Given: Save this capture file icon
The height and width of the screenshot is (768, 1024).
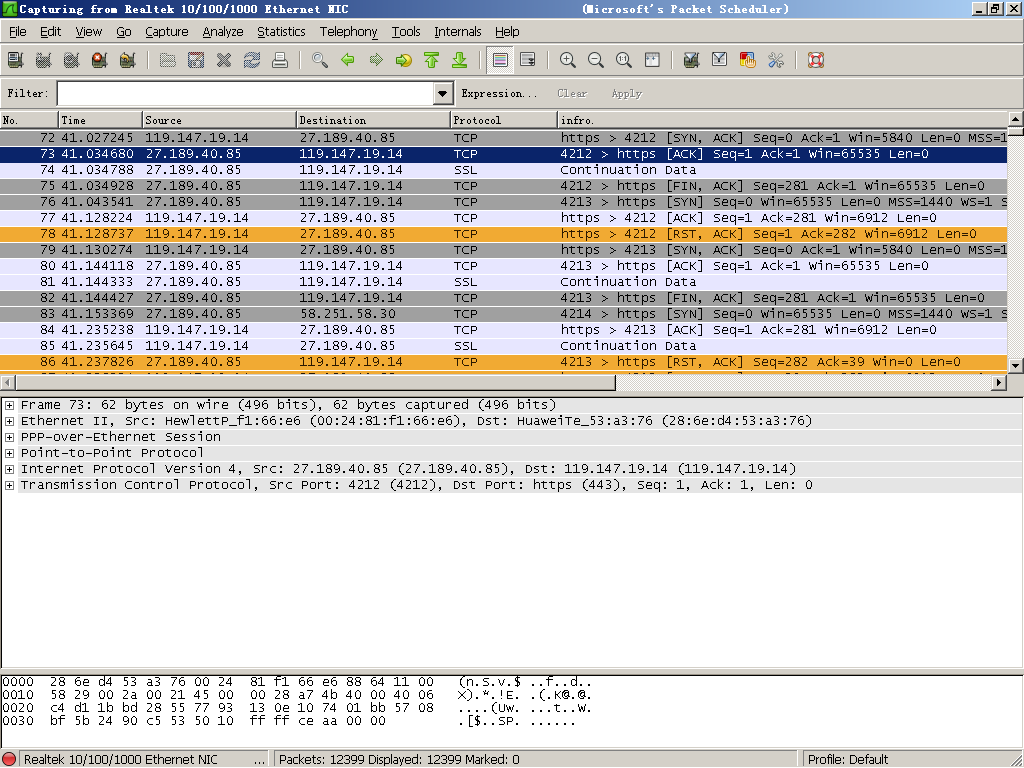Looking at the screenshot, I should (x=196, y=60).
